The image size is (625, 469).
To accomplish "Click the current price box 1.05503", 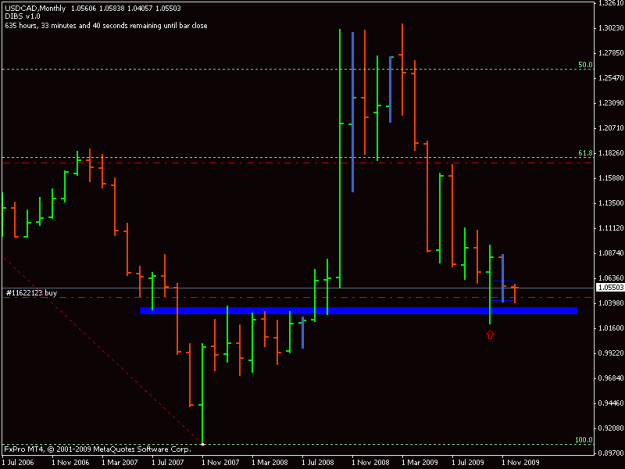I will pyautogui.click(x=610, y=287).
